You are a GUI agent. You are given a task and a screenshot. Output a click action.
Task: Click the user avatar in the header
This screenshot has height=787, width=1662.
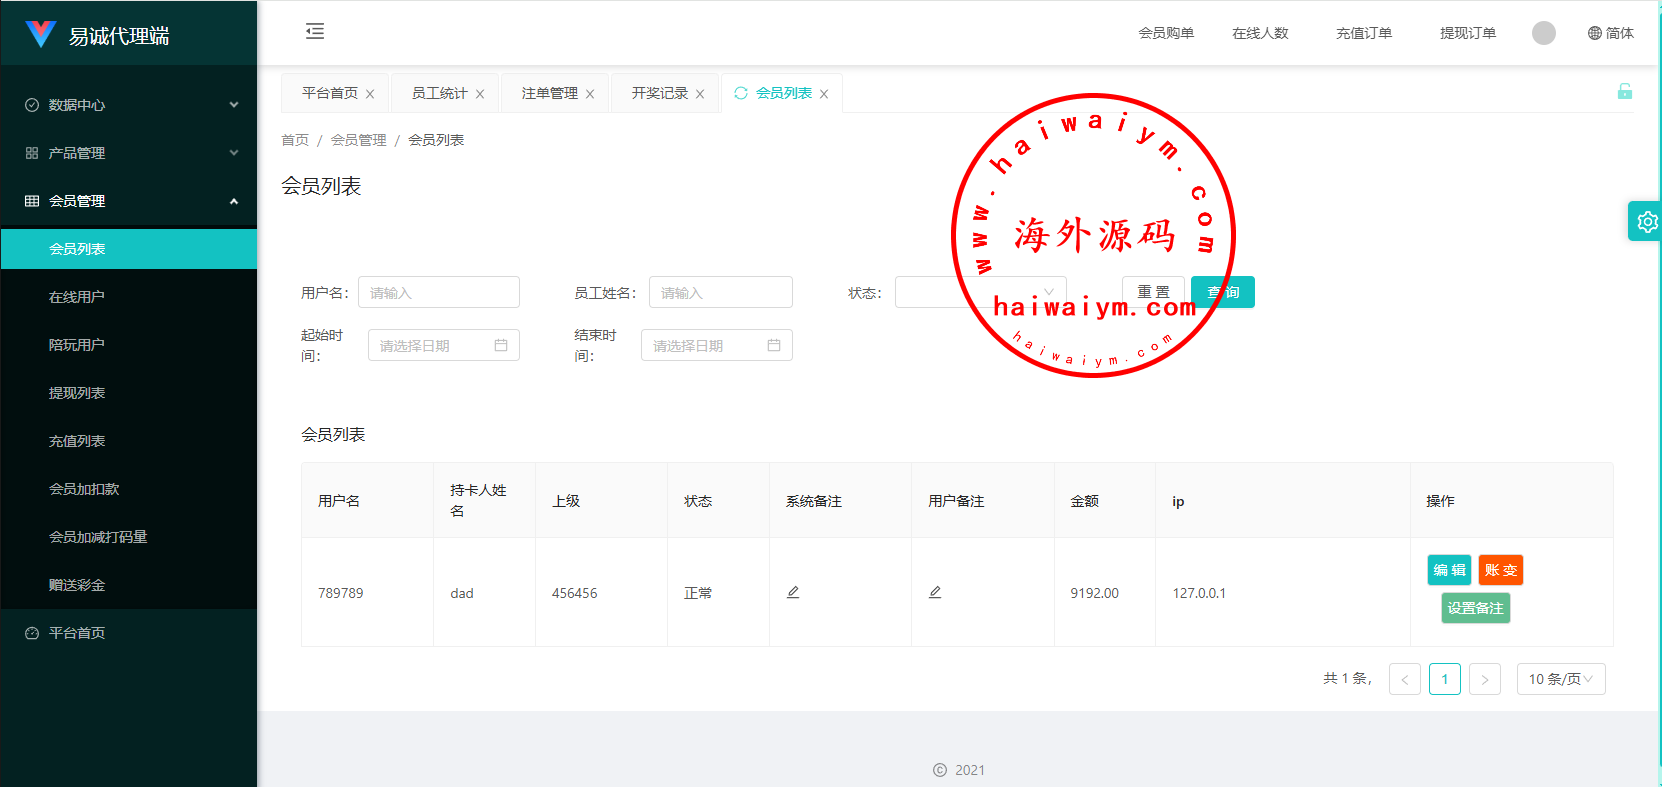pyautogui.click(x=1543, y=33)
